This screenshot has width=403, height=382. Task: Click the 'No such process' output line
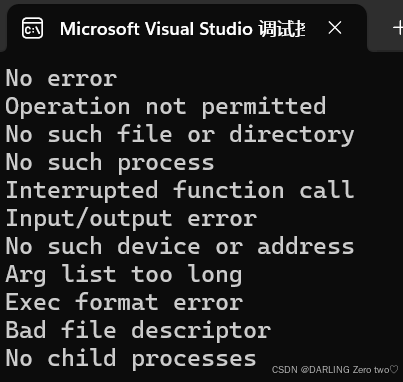coord(110,163)
